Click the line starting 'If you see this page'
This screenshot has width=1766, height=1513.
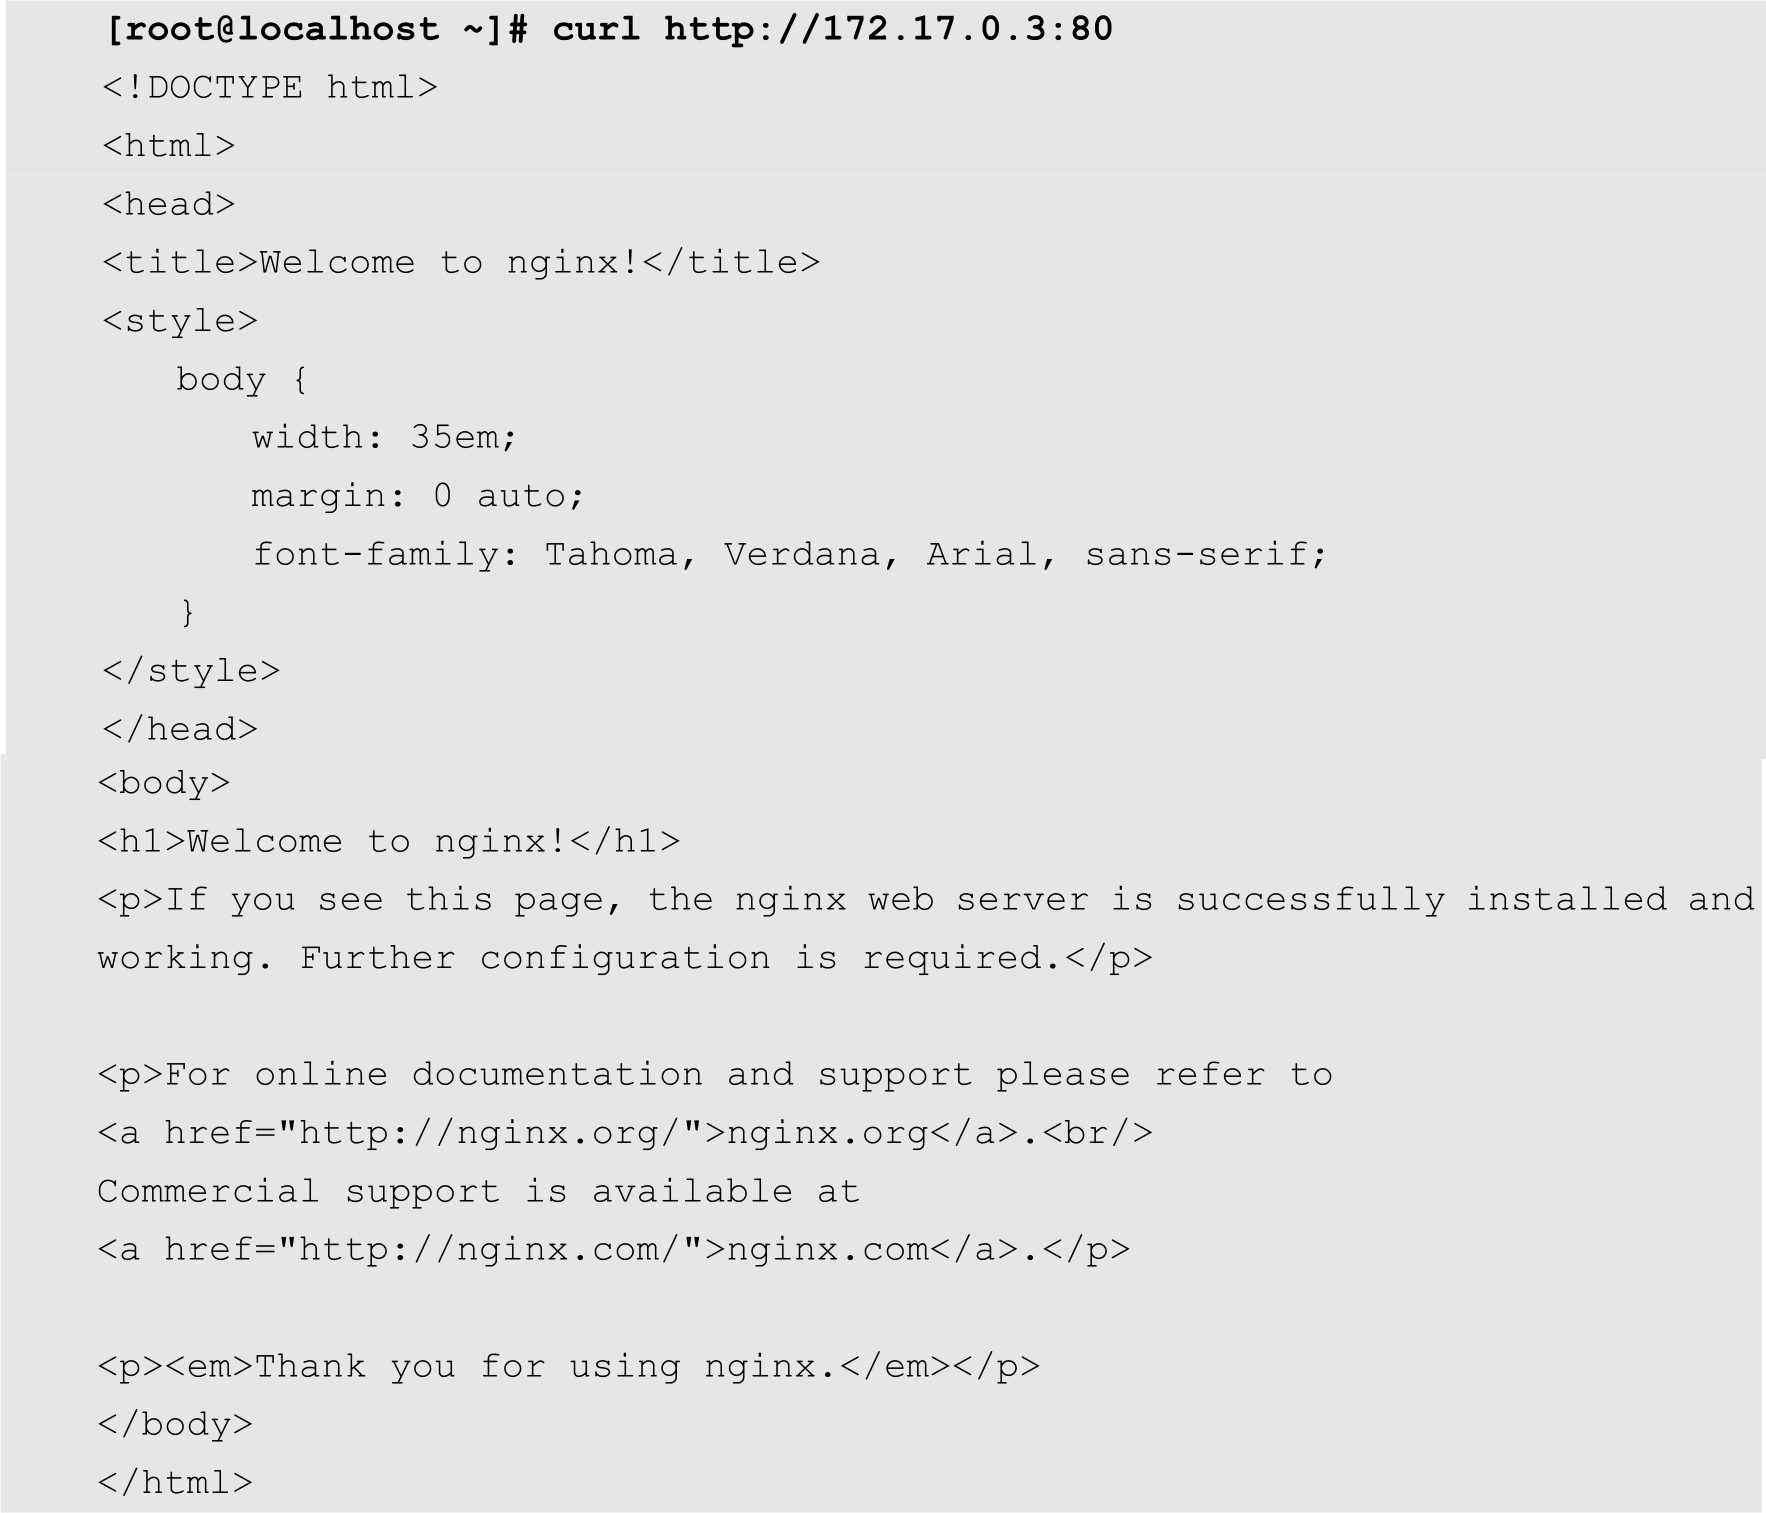pyautogui.click(x=926, y=900)
